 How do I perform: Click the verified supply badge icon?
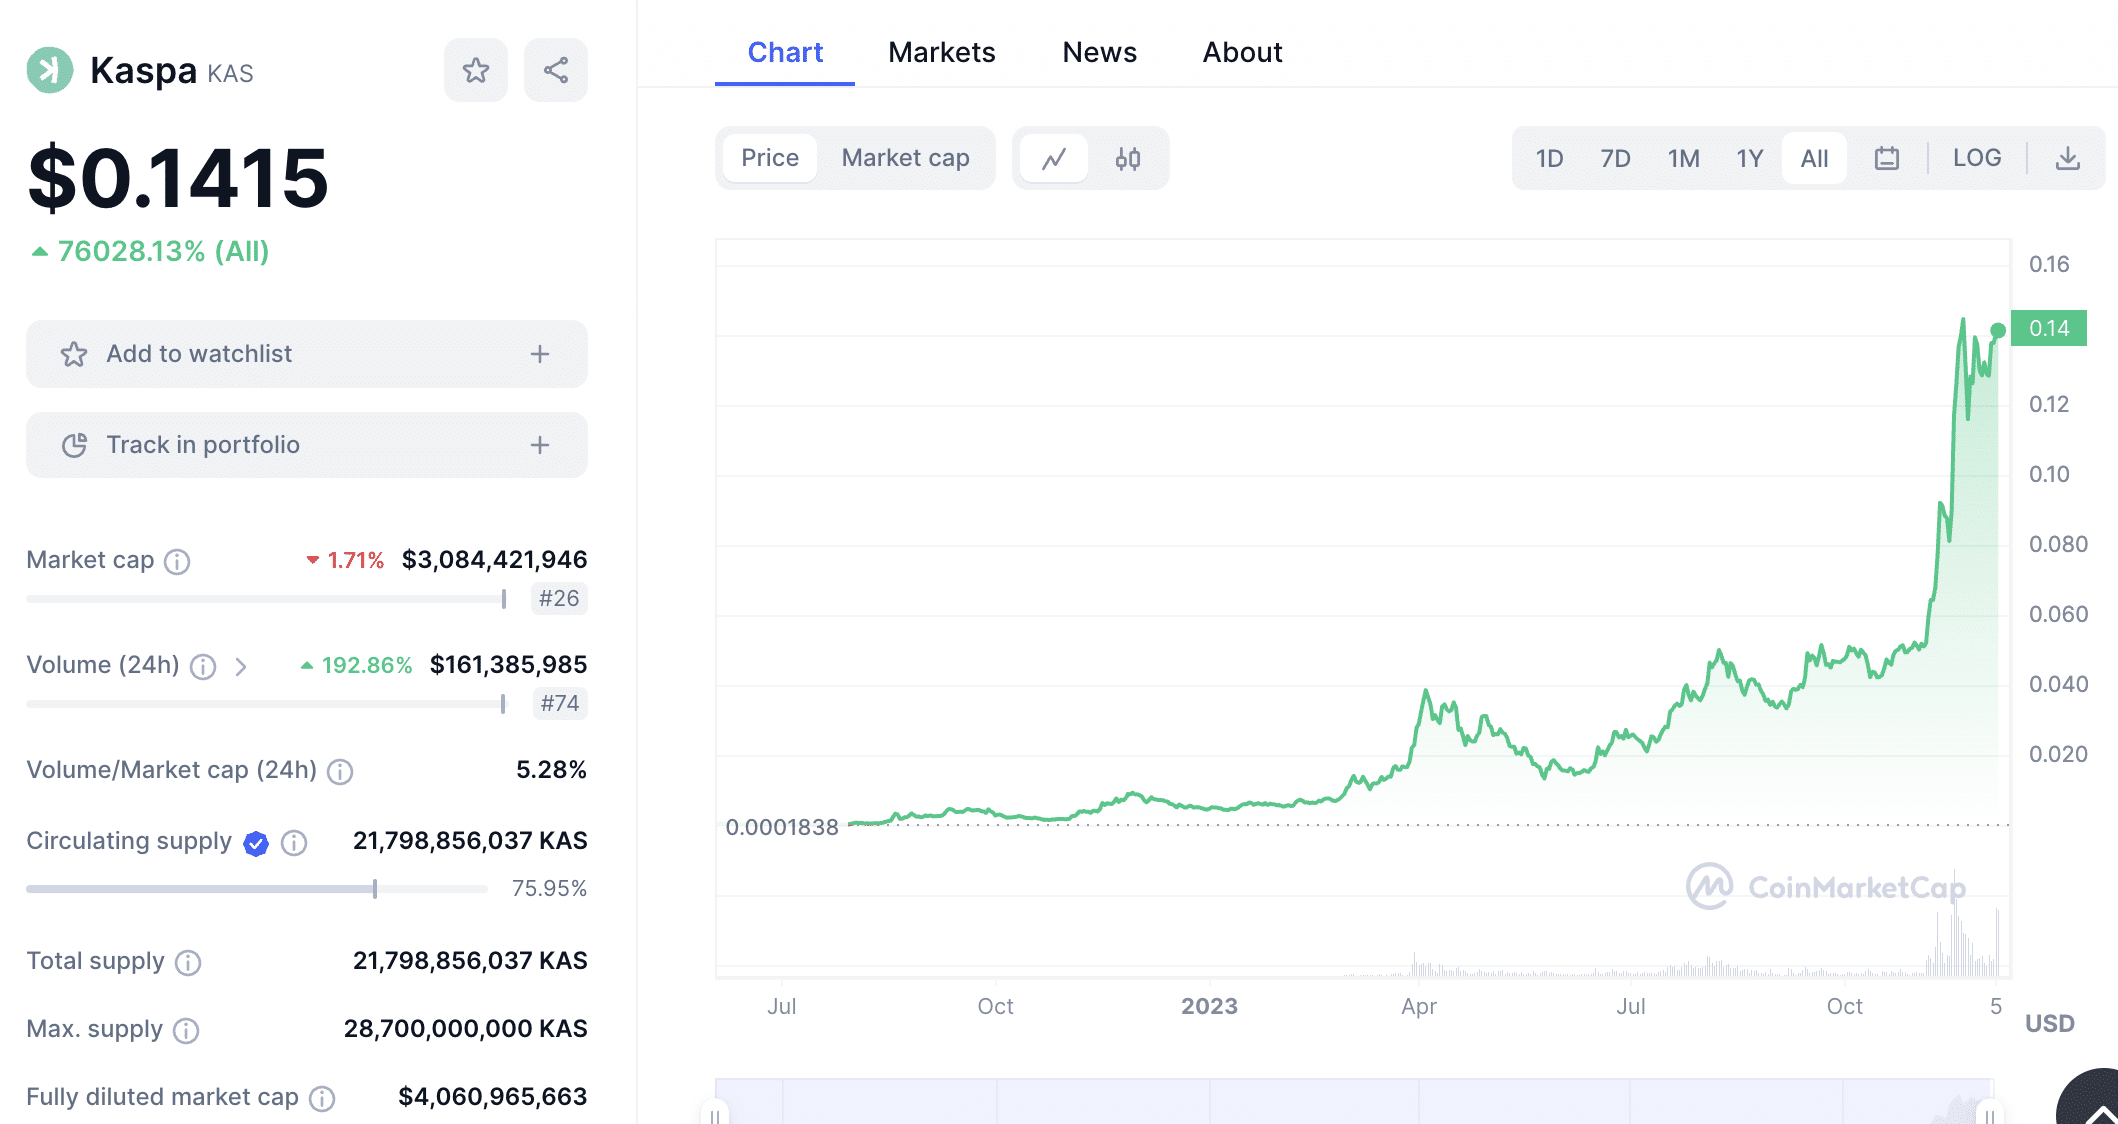(256, 843)
